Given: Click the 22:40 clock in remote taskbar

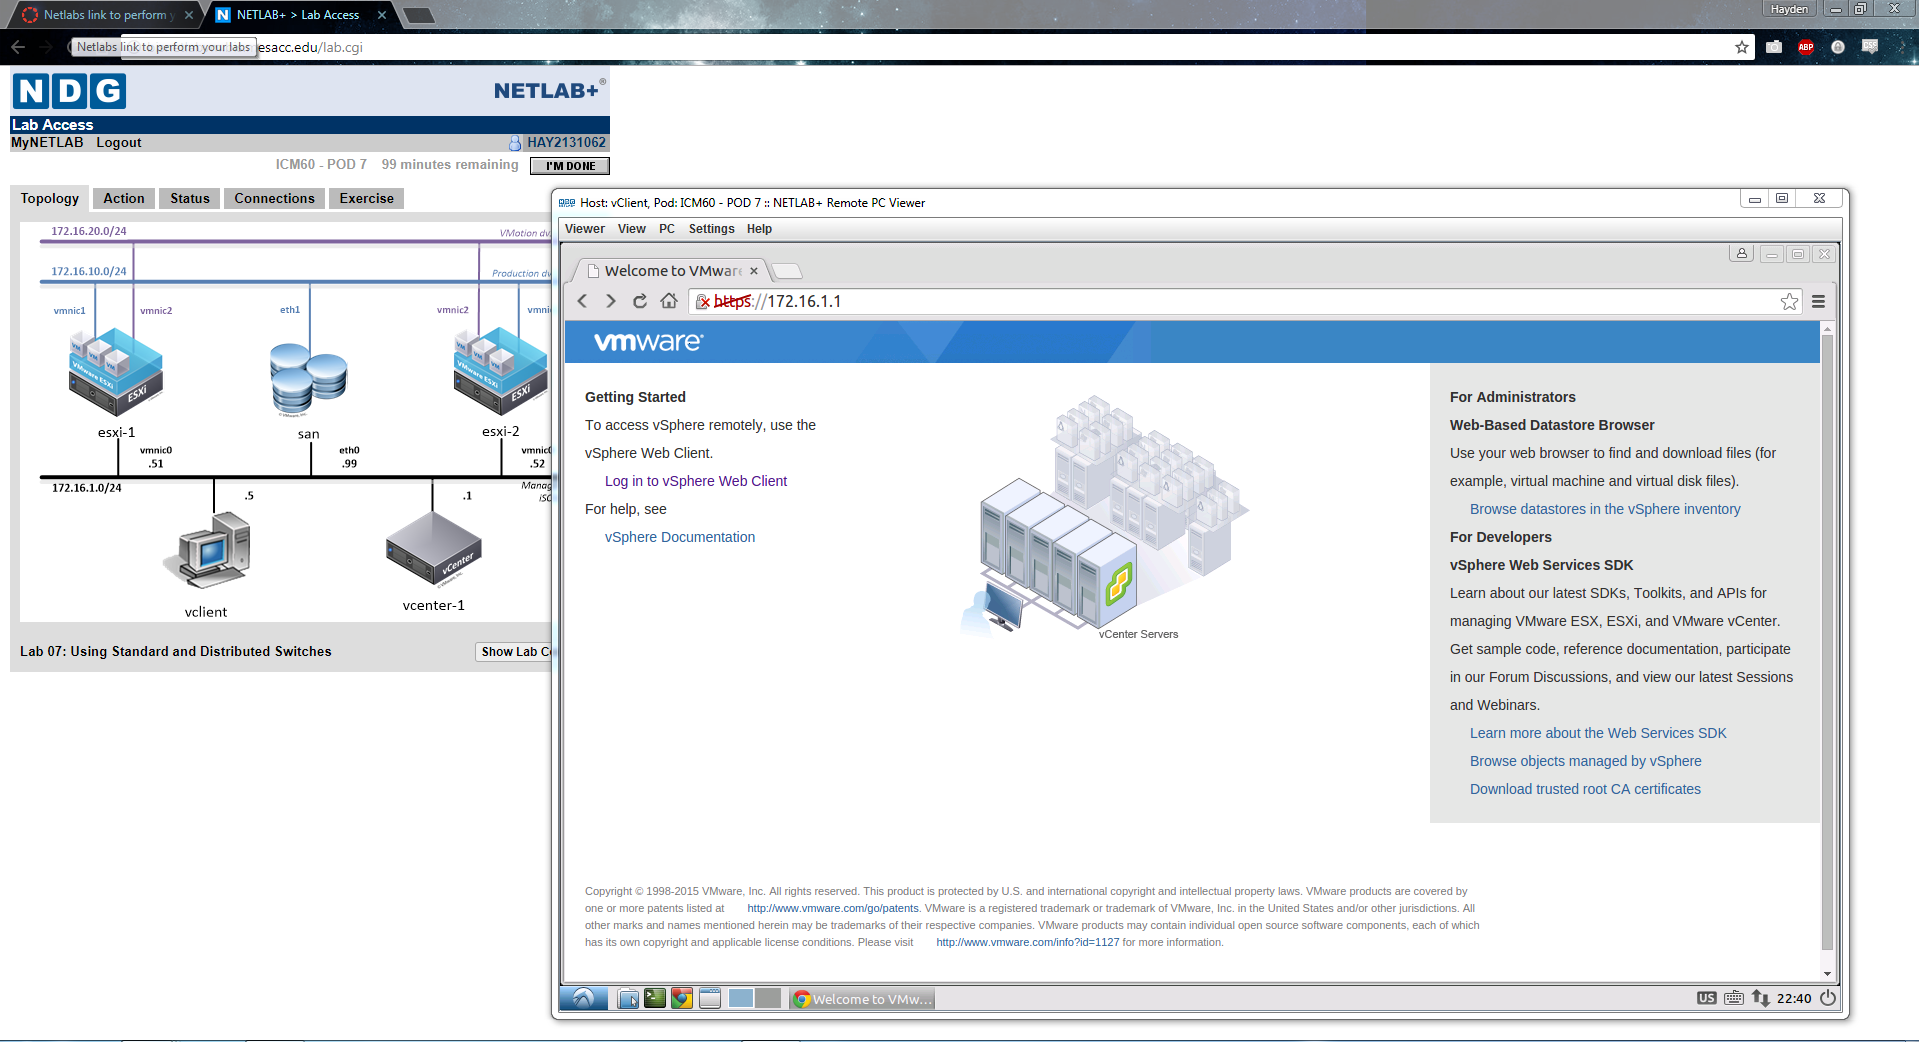Looking at the screenshot, I should (1794, 998).
